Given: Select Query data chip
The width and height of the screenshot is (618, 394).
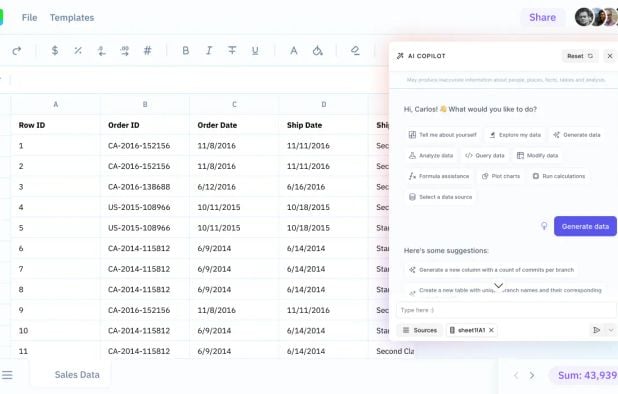Looking at the screenshot, I should 485,156.
